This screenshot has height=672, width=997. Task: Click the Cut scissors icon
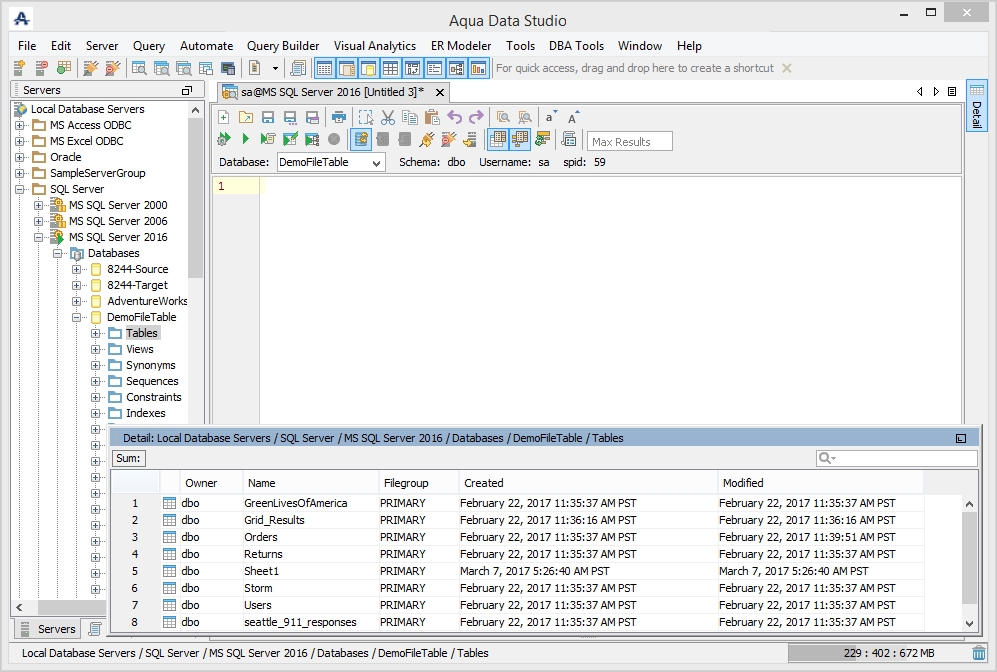click(x=388, y=117)
